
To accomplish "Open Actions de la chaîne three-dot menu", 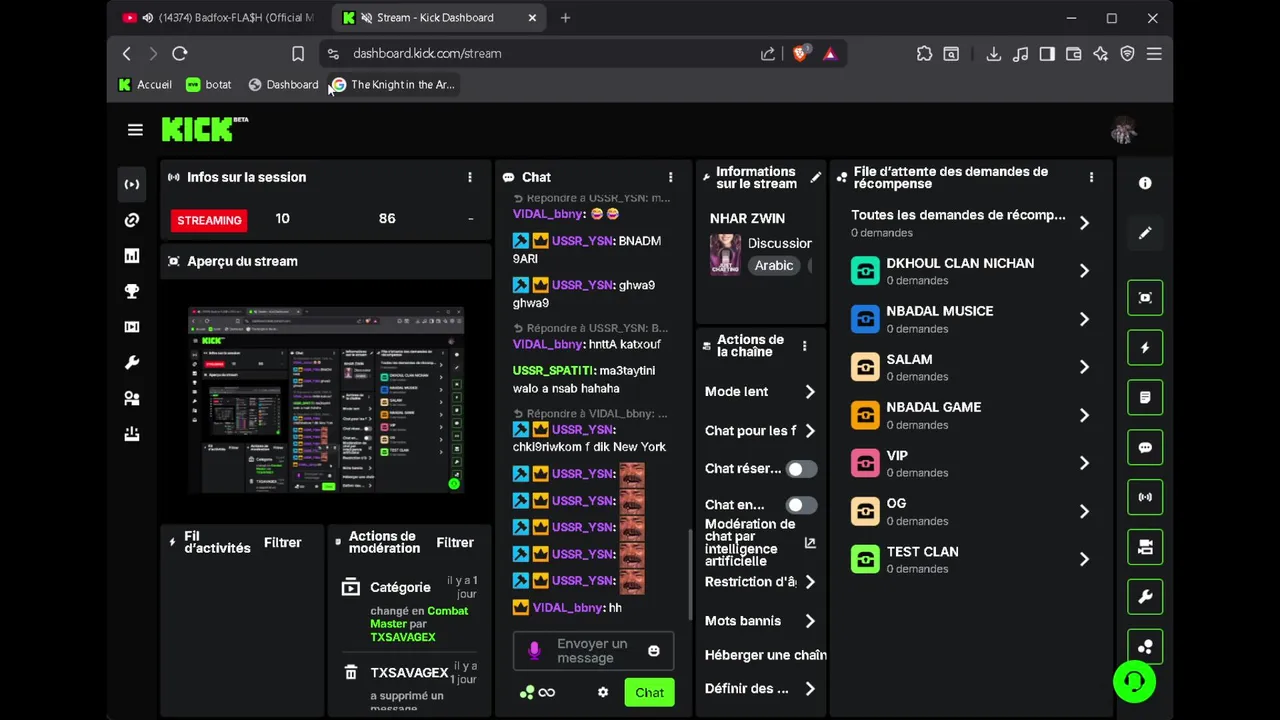I will 805,346.
